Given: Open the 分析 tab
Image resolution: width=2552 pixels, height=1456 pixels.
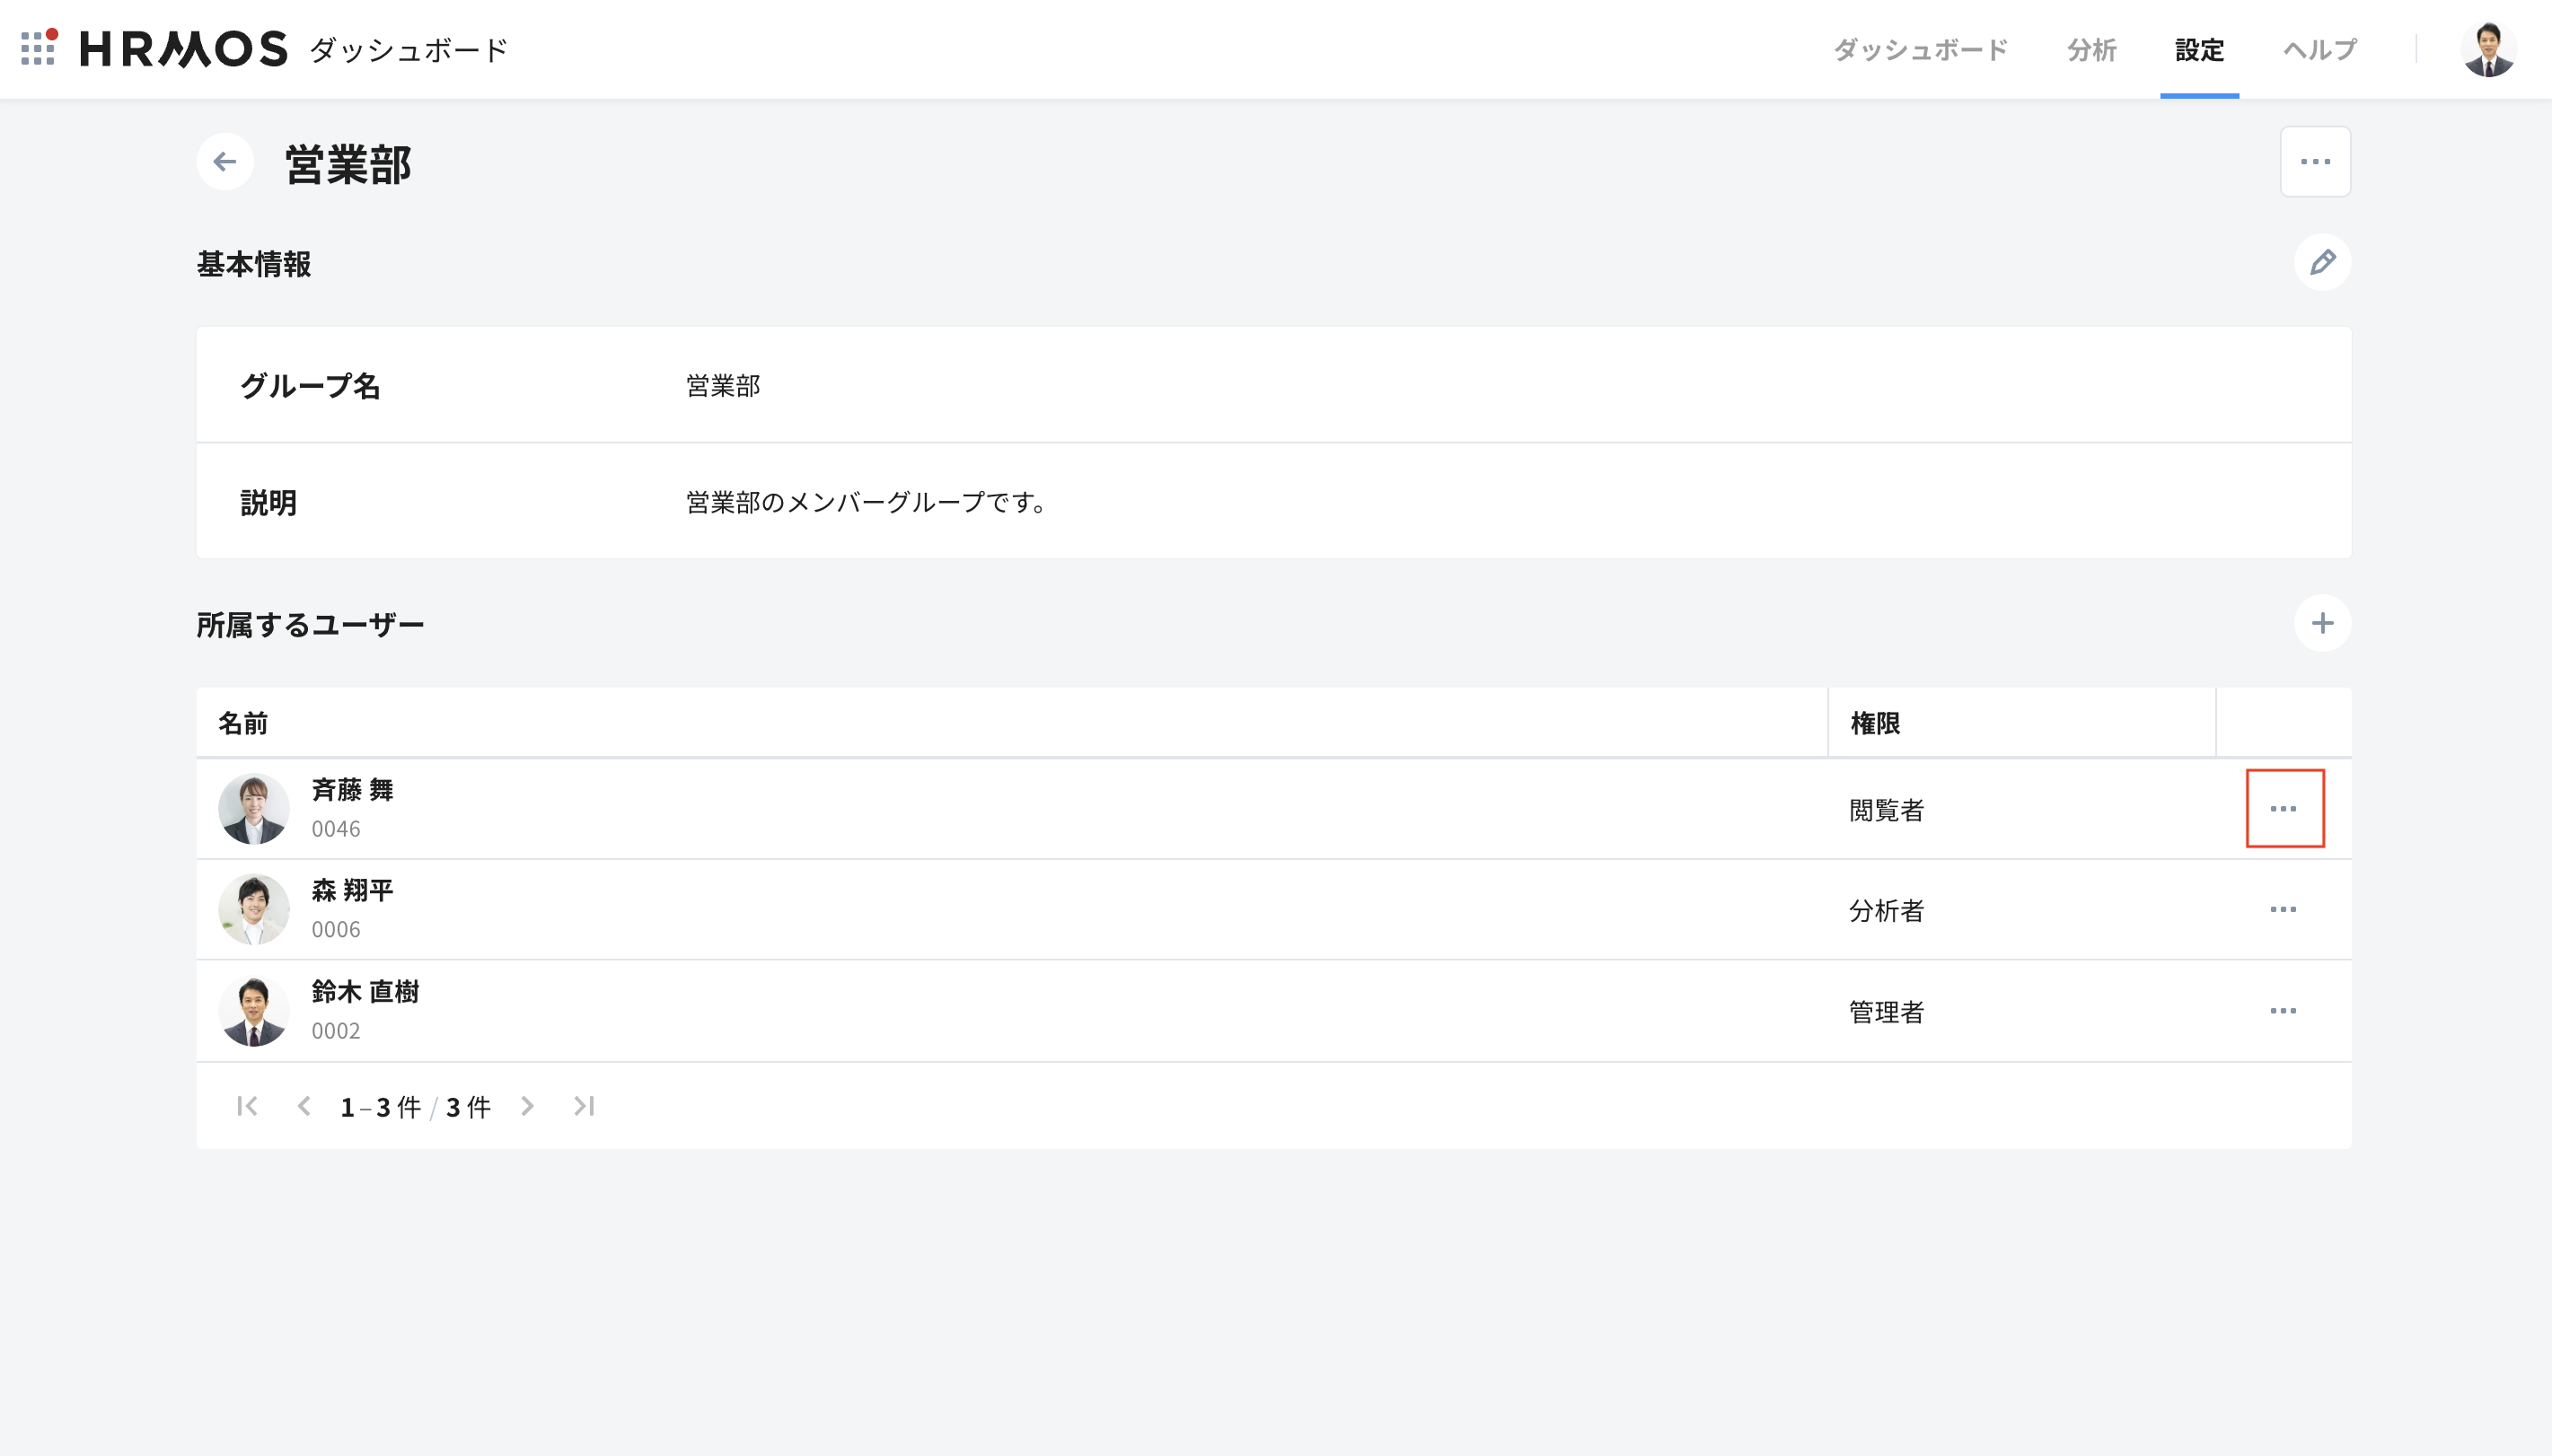Looking at the screenshot, I should 2091,49.
